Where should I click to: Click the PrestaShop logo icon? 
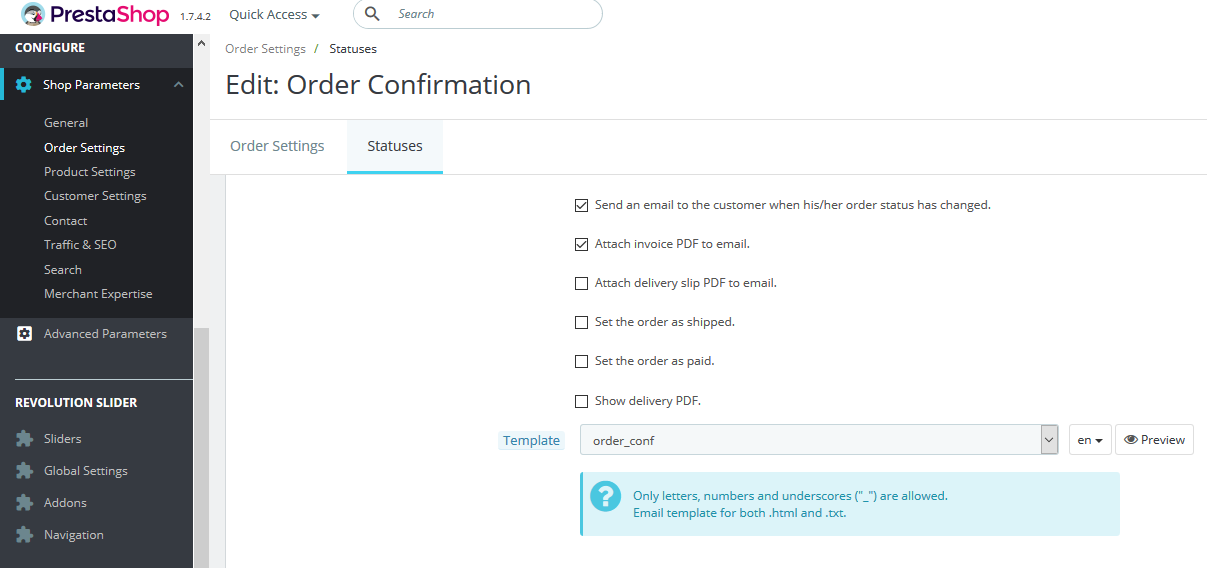click(33, 15)
